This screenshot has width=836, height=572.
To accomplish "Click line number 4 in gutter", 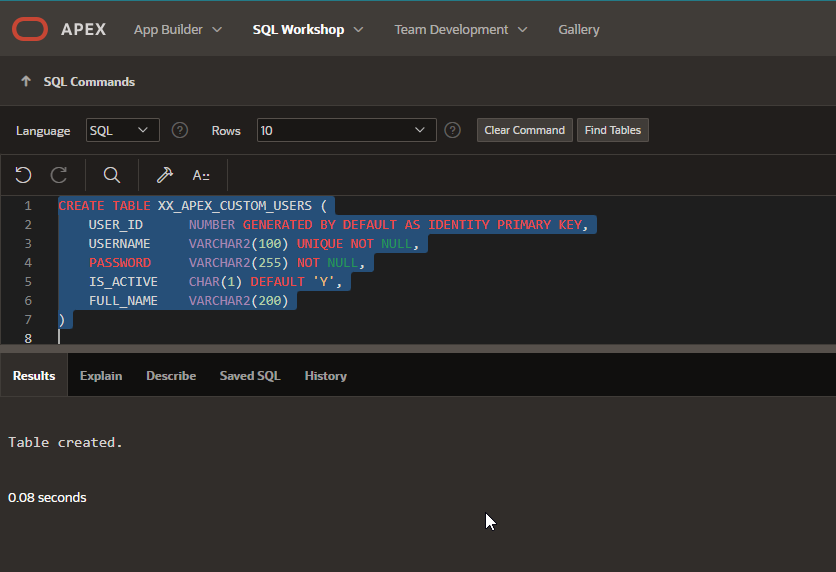I will tap(28, 263).
